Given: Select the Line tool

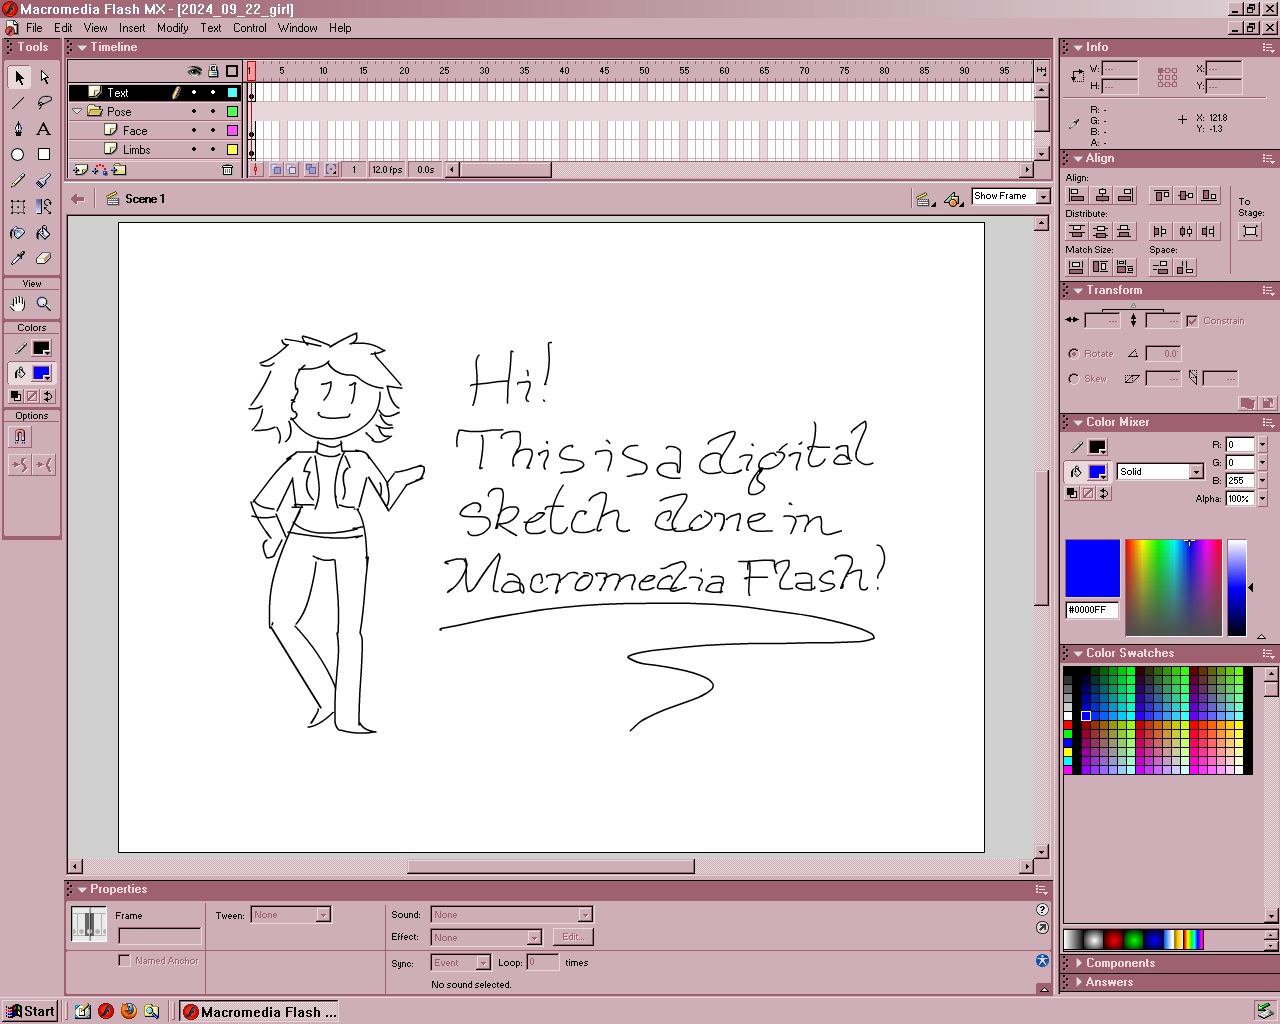Looking at the screenshot, I should [19, 103].
